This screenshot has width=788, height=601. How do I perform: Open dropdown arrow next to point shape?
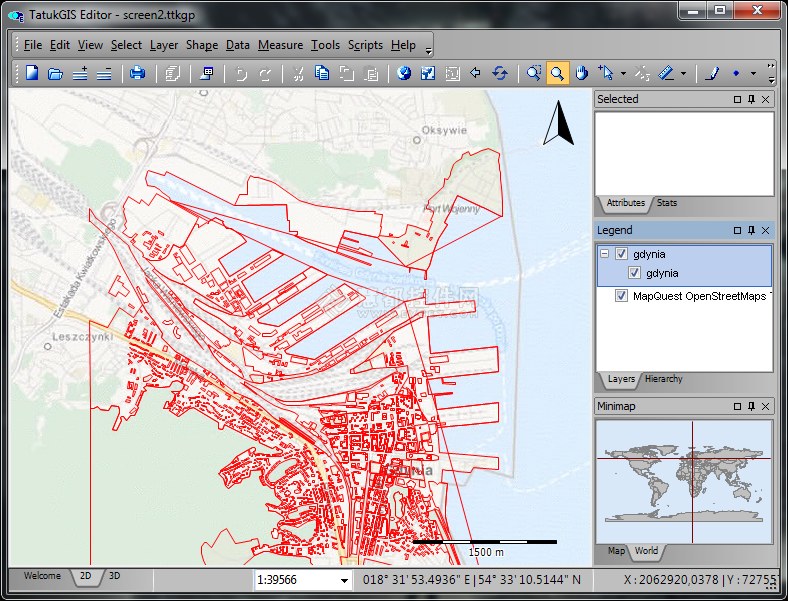pyautogui.click(x=753, y=74)
